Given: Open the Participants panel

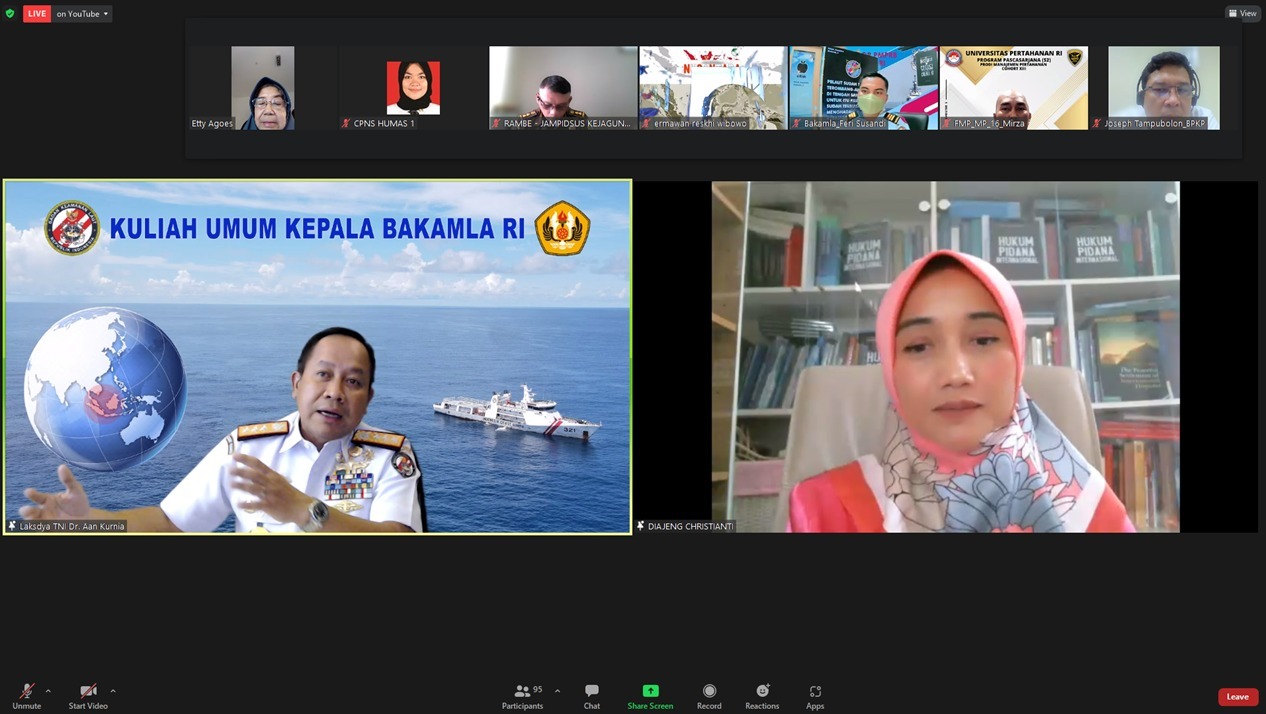Looking at the screenshot, I should coord(522,696).
